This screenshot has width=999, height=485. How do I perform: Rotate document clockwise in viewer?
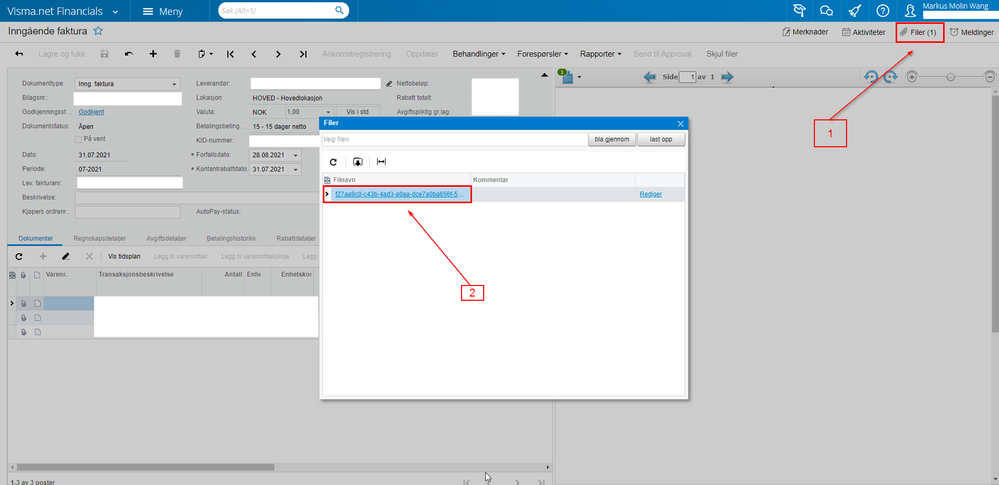890,76
